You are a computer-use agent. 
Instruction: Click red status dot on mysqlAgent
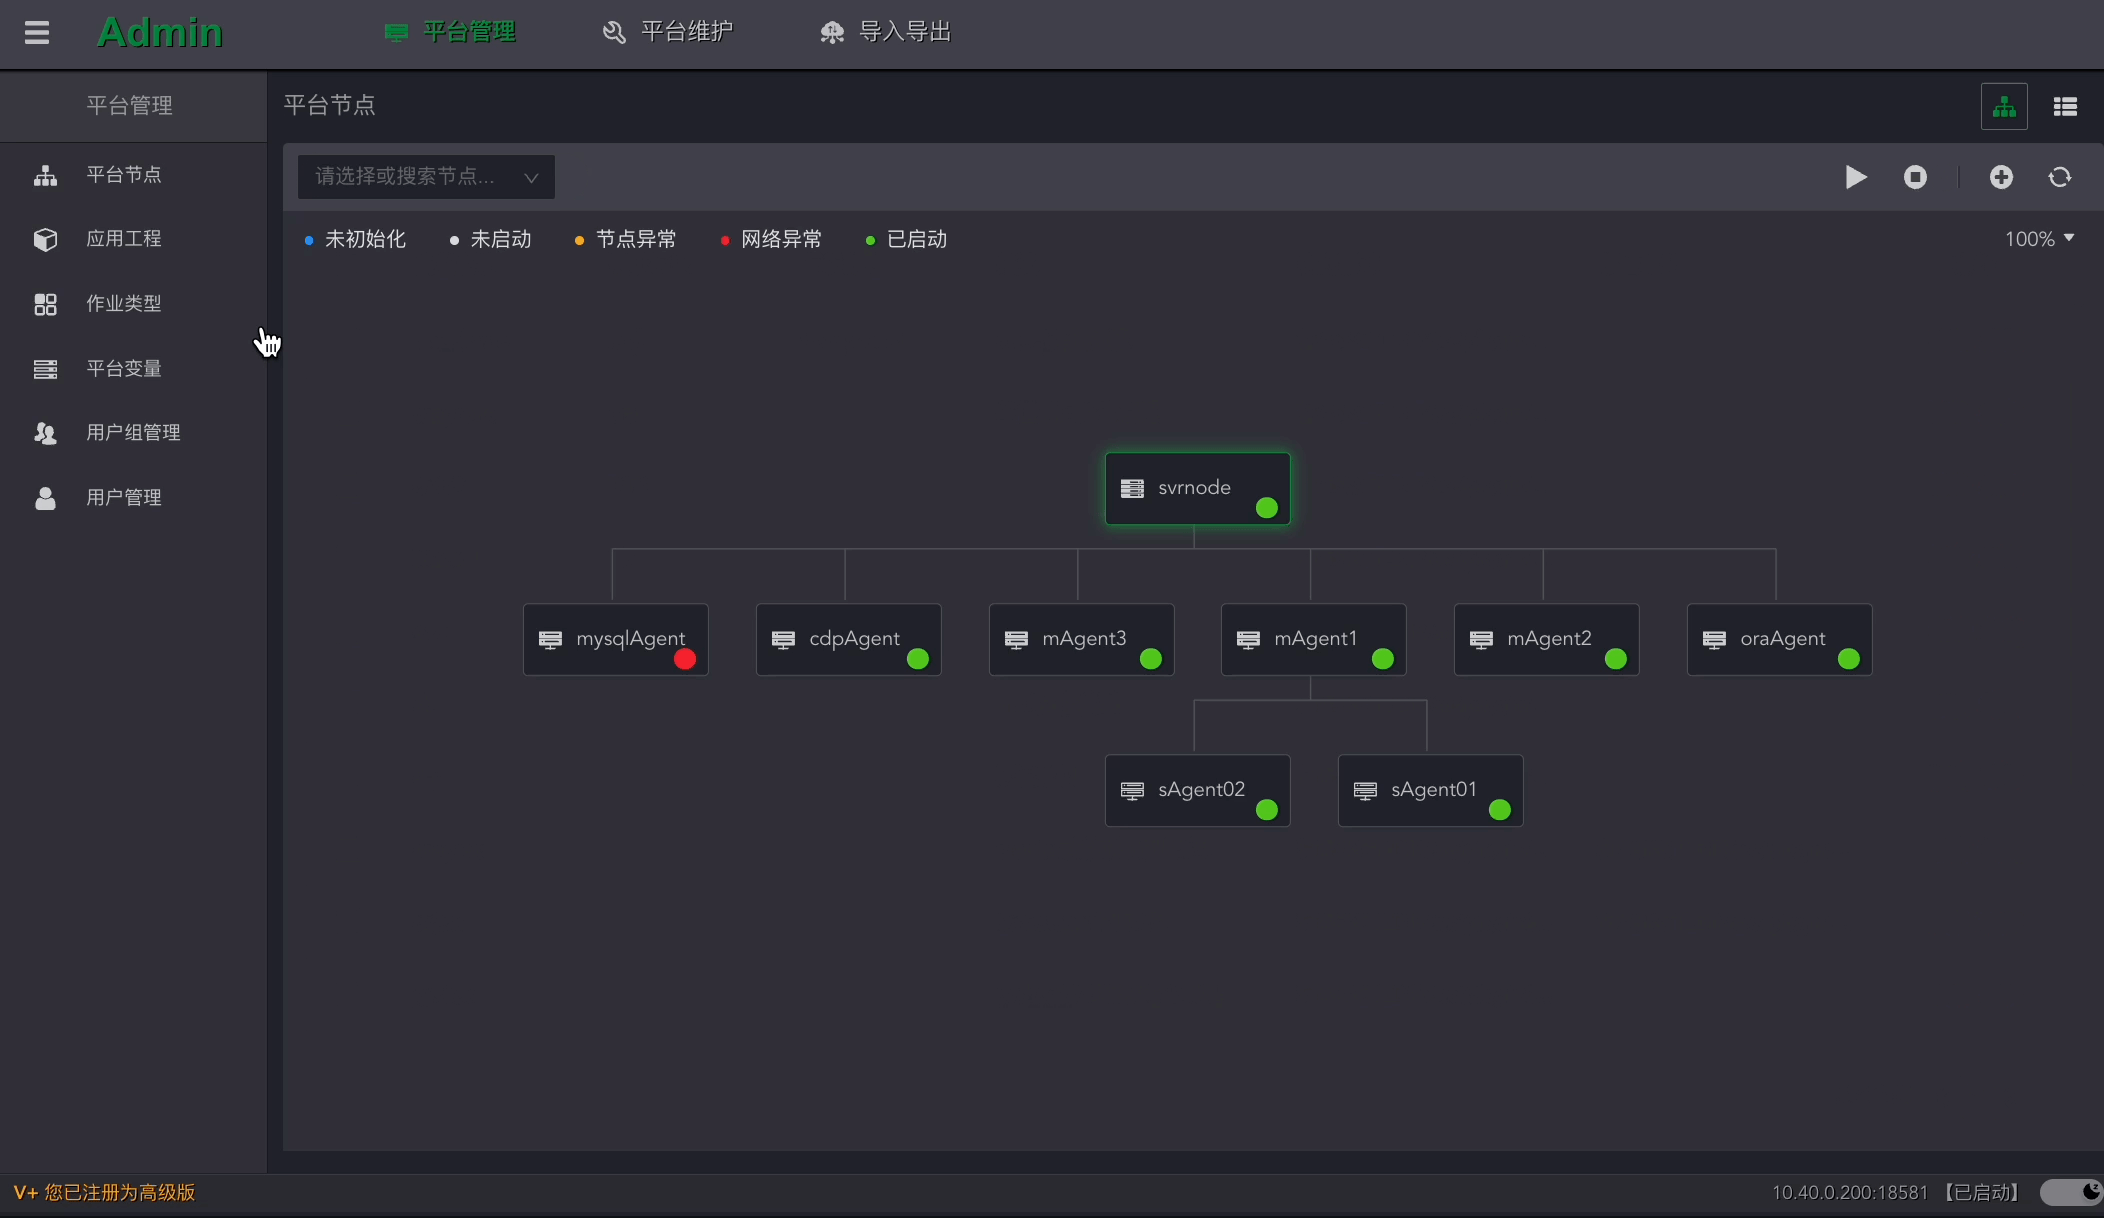685,659
